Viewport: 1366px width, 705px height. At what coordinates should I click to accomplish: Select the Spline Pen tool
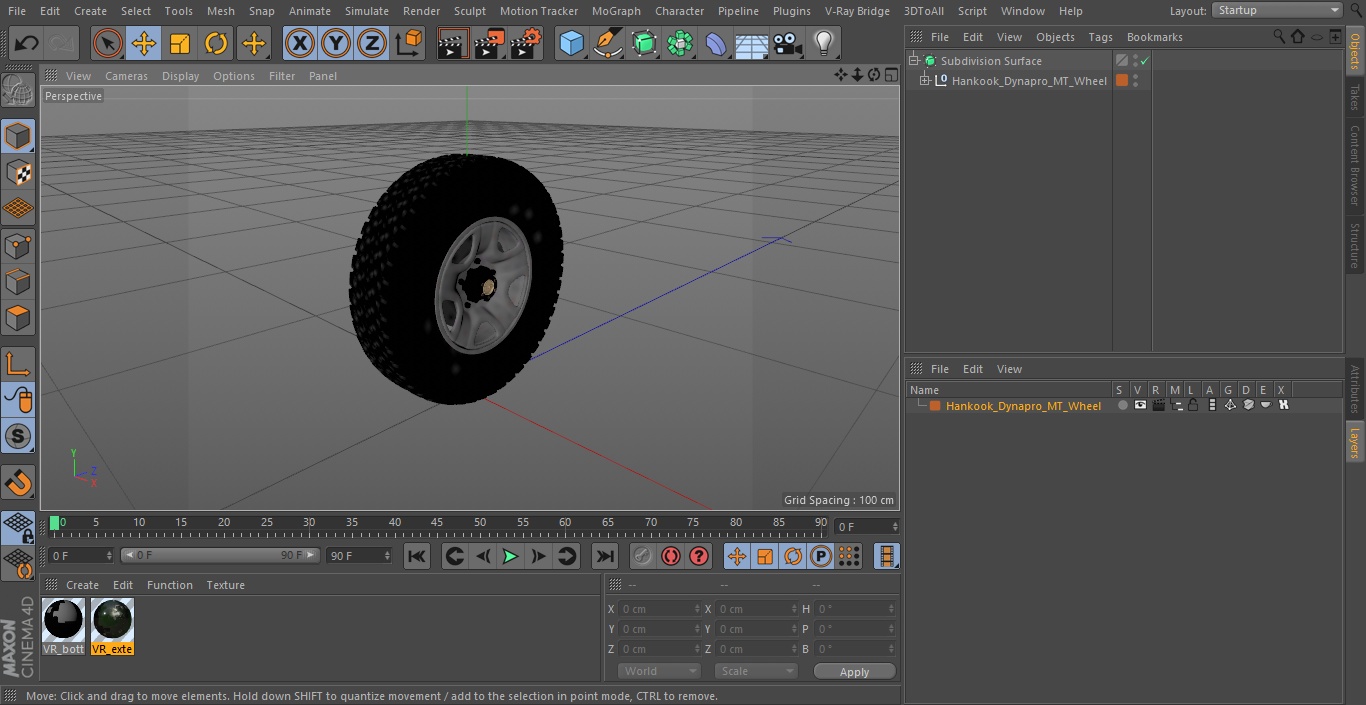607,43
